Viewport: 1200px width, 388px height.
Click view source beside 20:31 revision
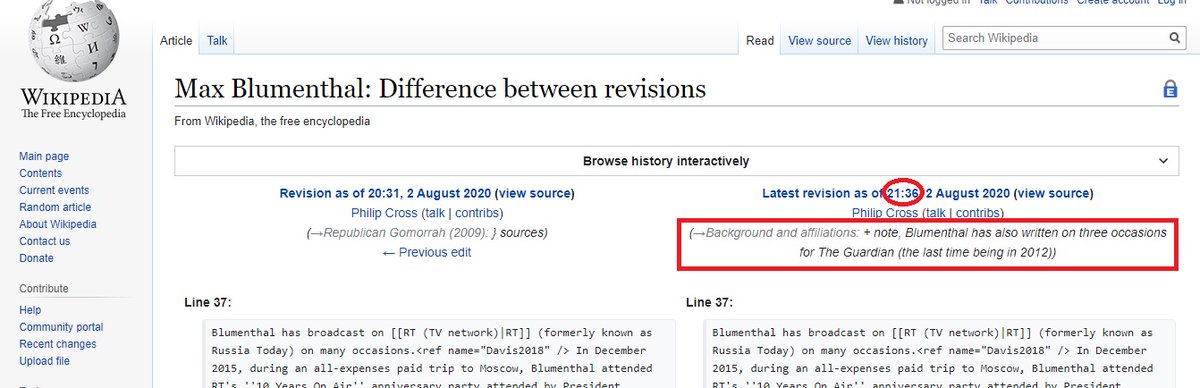(x=535, y=193)
